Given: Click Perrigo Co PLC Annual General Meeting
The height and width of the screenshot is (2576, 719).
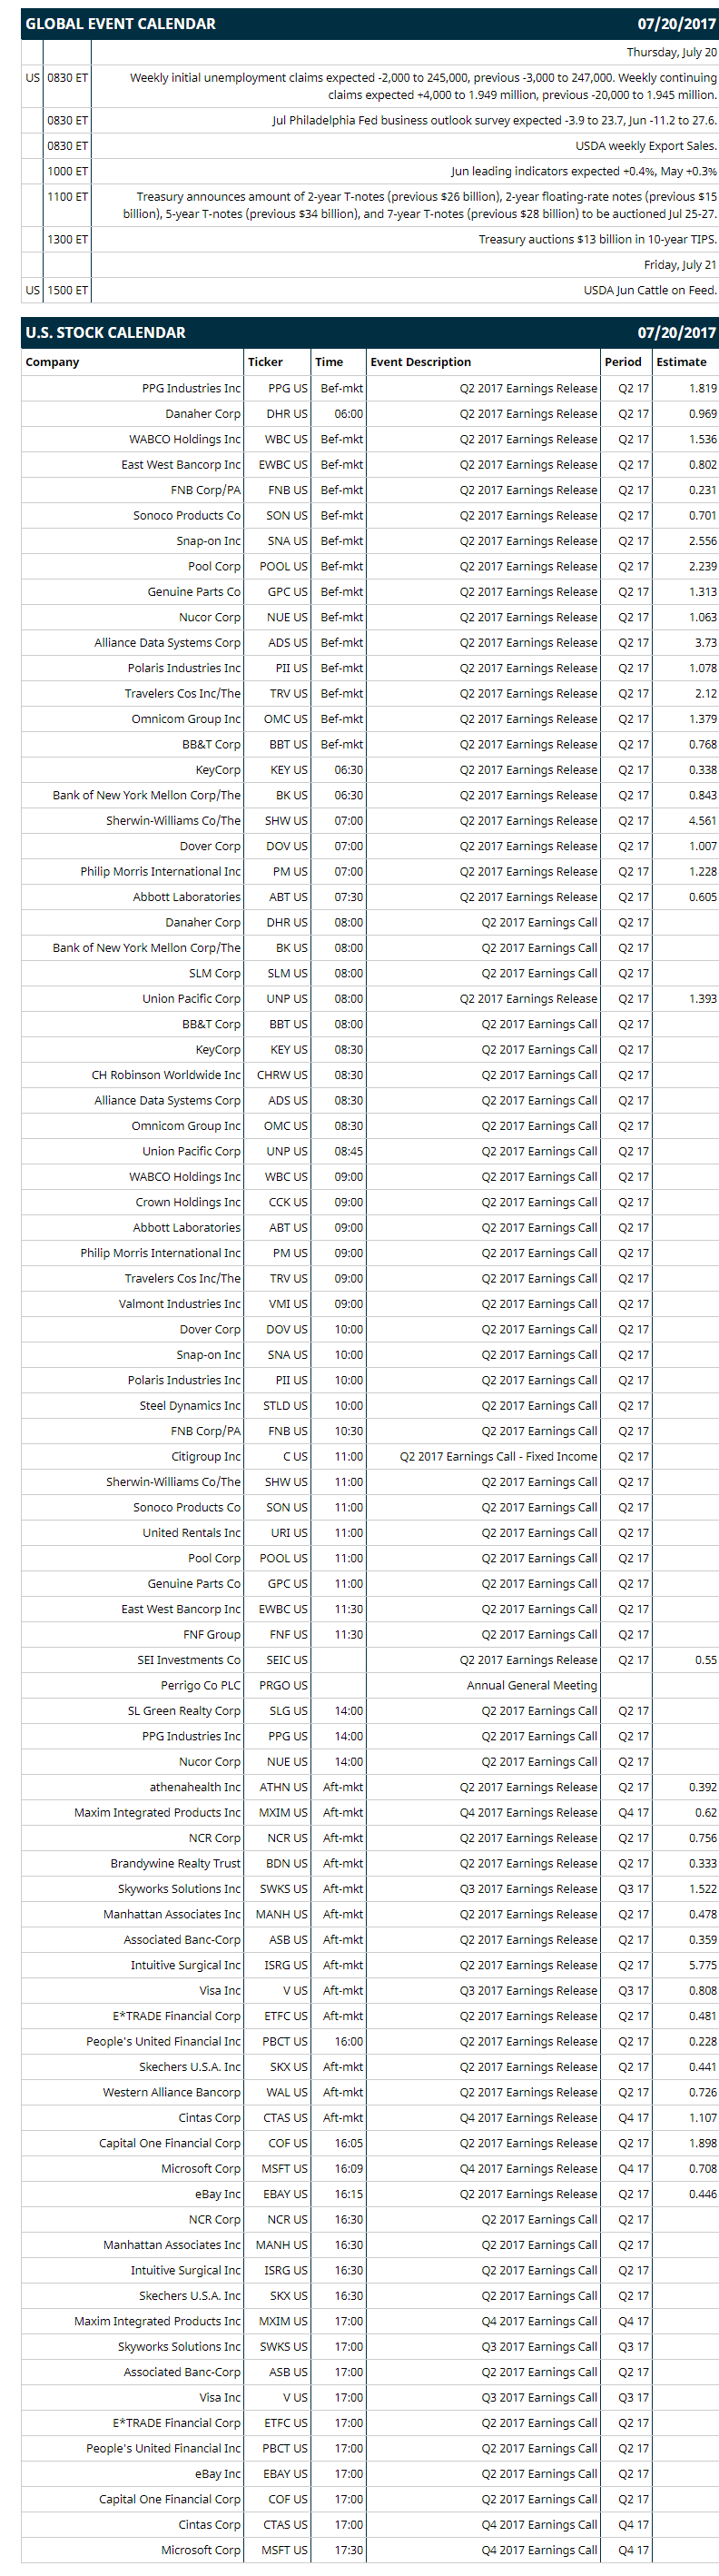Looking at the screenshot, I should coord(531,1686).
